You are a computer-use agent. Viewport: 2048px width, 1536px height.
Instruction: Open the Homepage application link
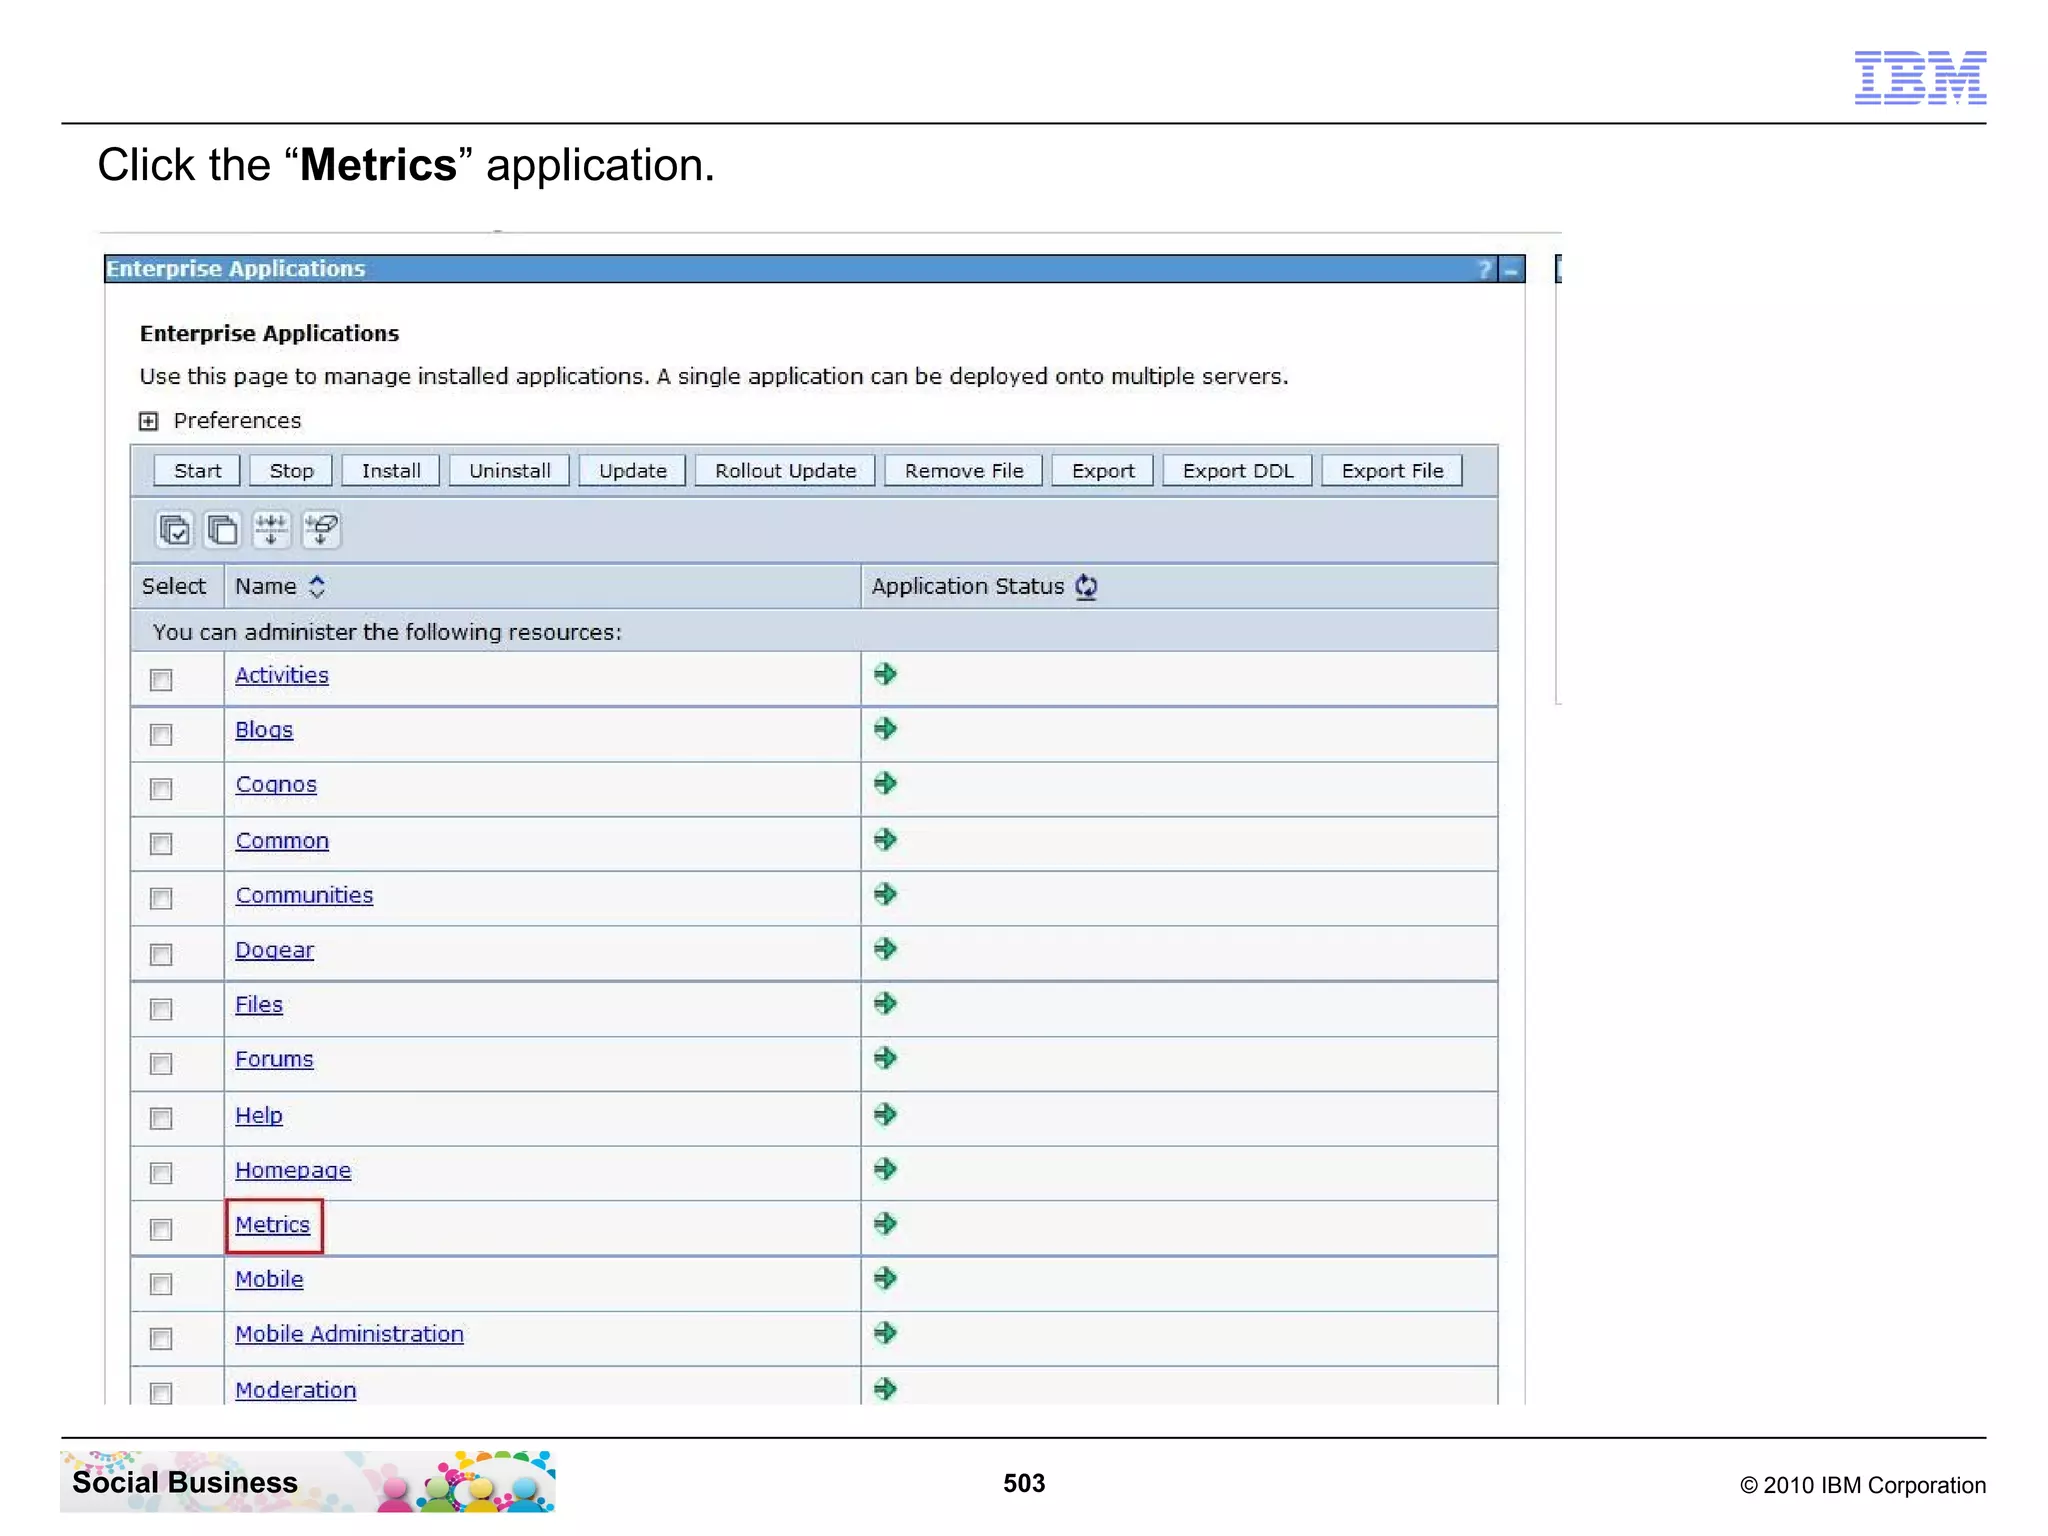tap(293, 1171)
